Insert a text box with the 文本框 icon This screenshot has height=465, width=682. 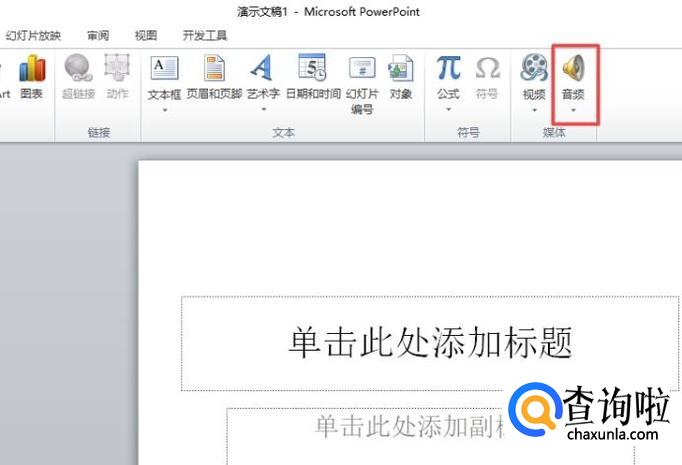(164, 68)
